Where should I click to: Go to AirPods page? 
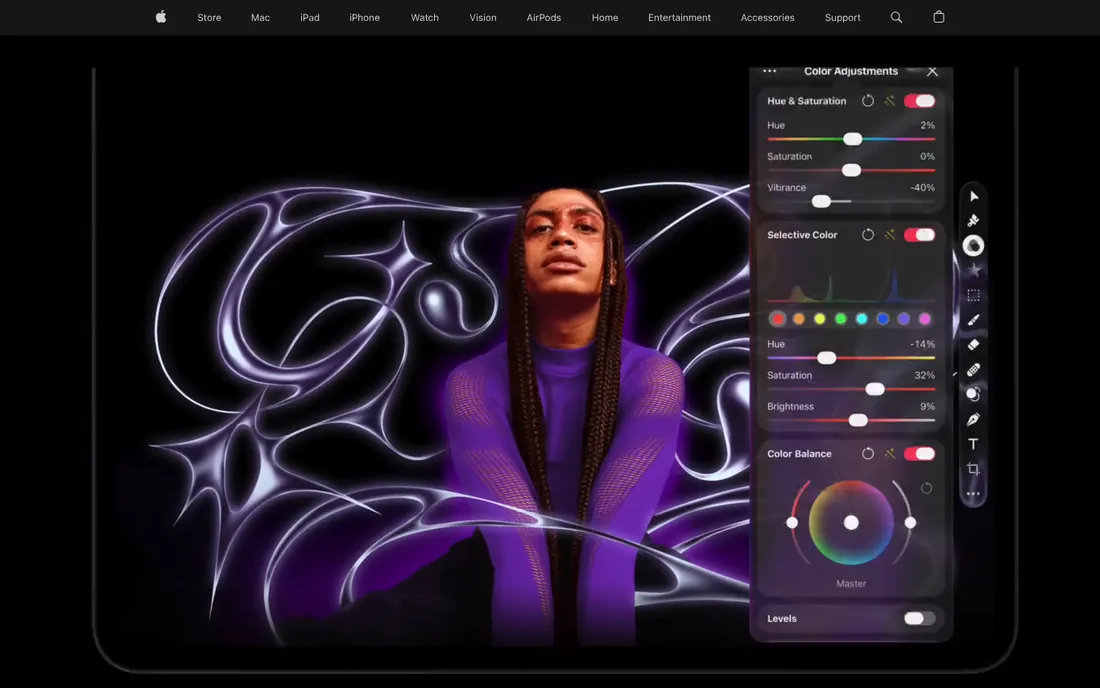tap(544, 18)
